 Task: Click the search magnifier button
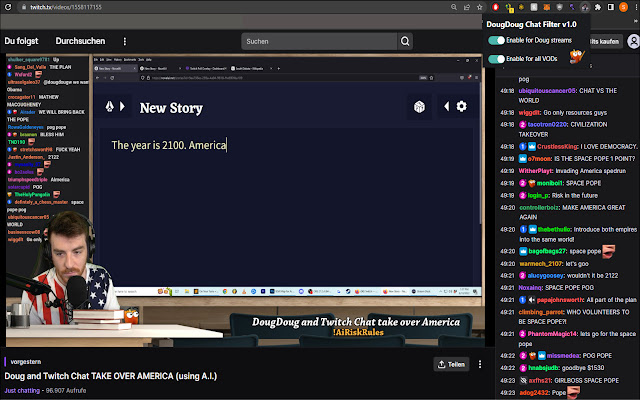tap(405, 41)
